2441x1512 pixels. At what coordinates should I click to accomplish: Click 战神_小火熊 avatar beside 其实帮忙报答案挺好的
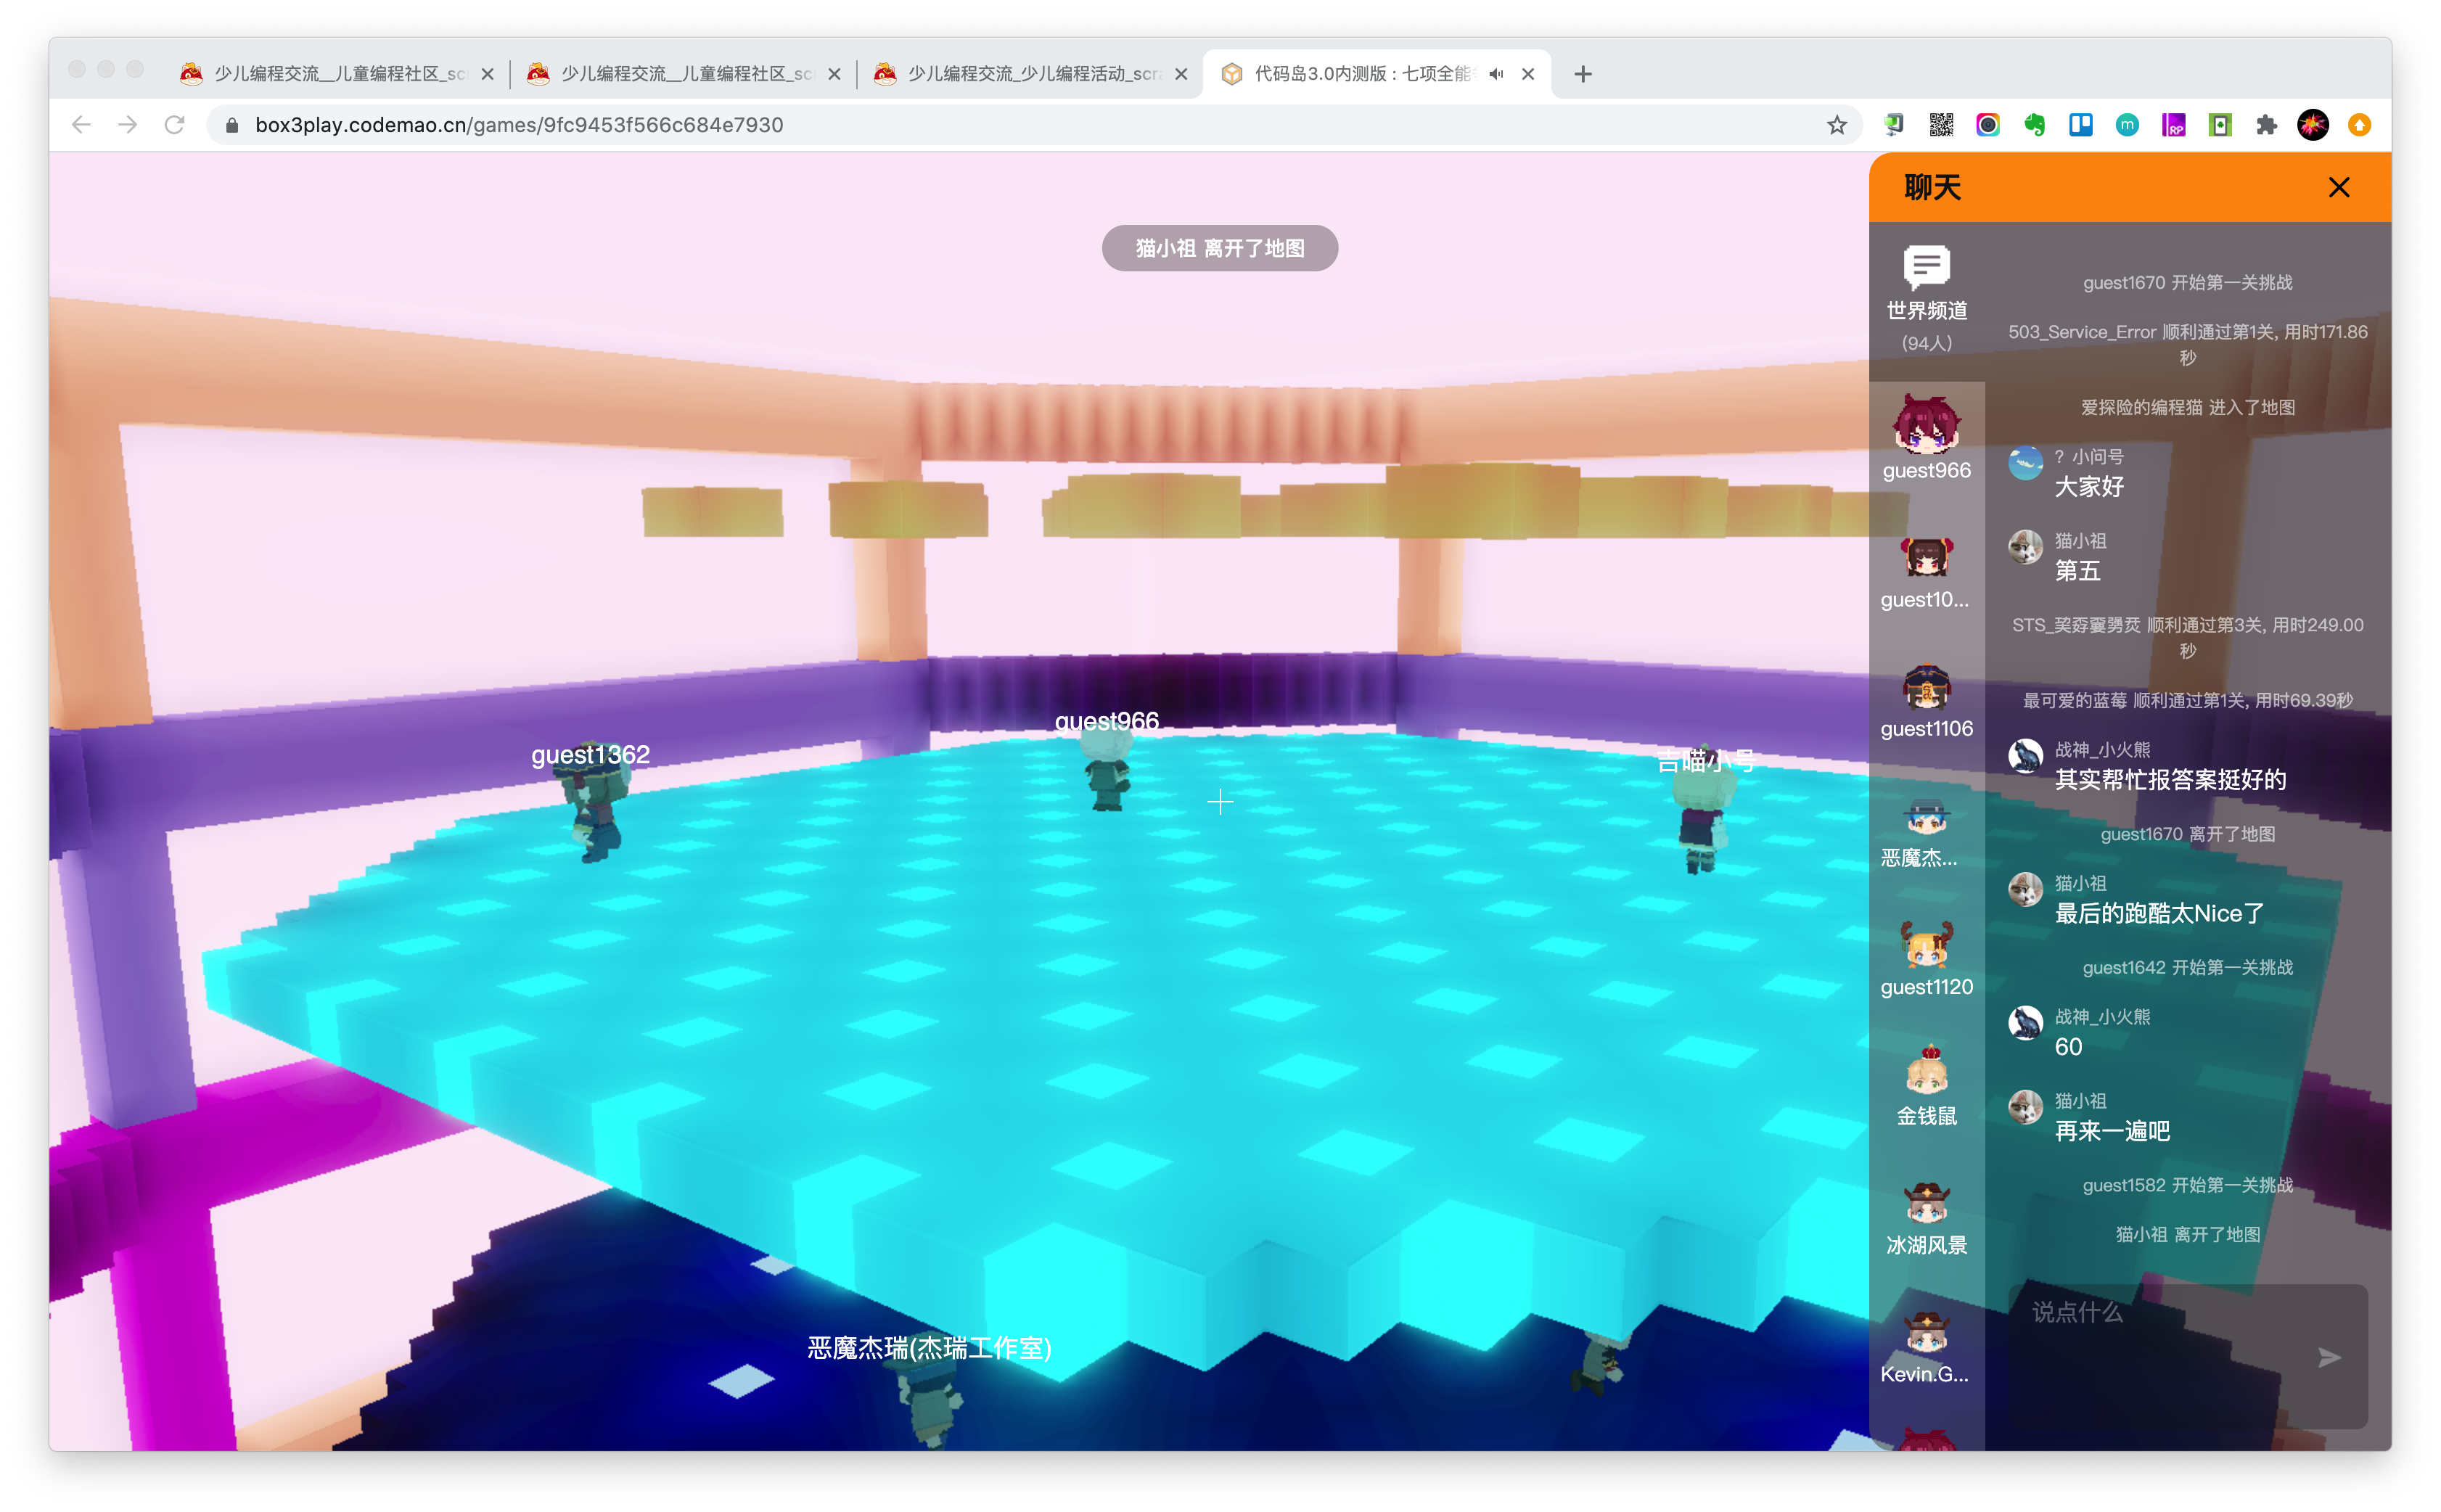pos(2025,757)
